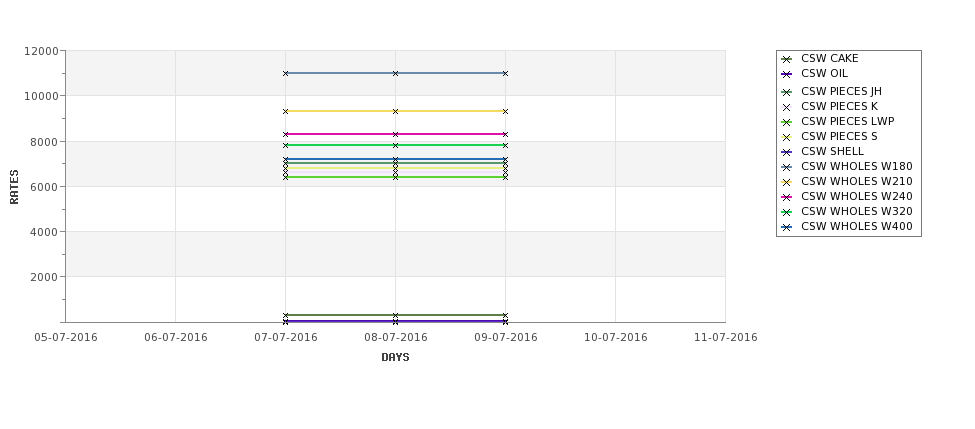Click the 07-07-2016 x-axis date label
The image size is (975, 429).
285,338
